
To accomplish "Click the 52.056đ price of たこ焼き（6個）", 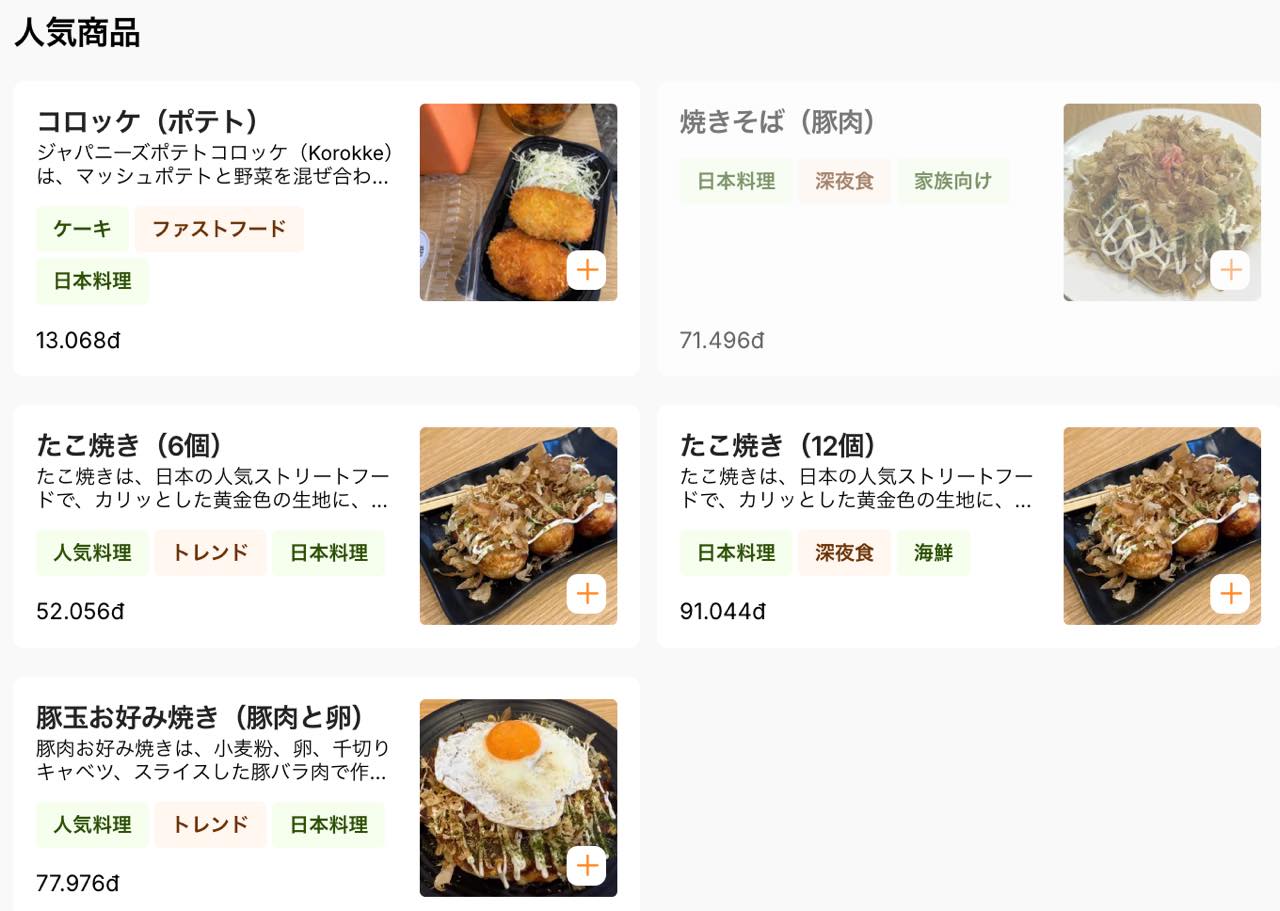I will (80, 612).
